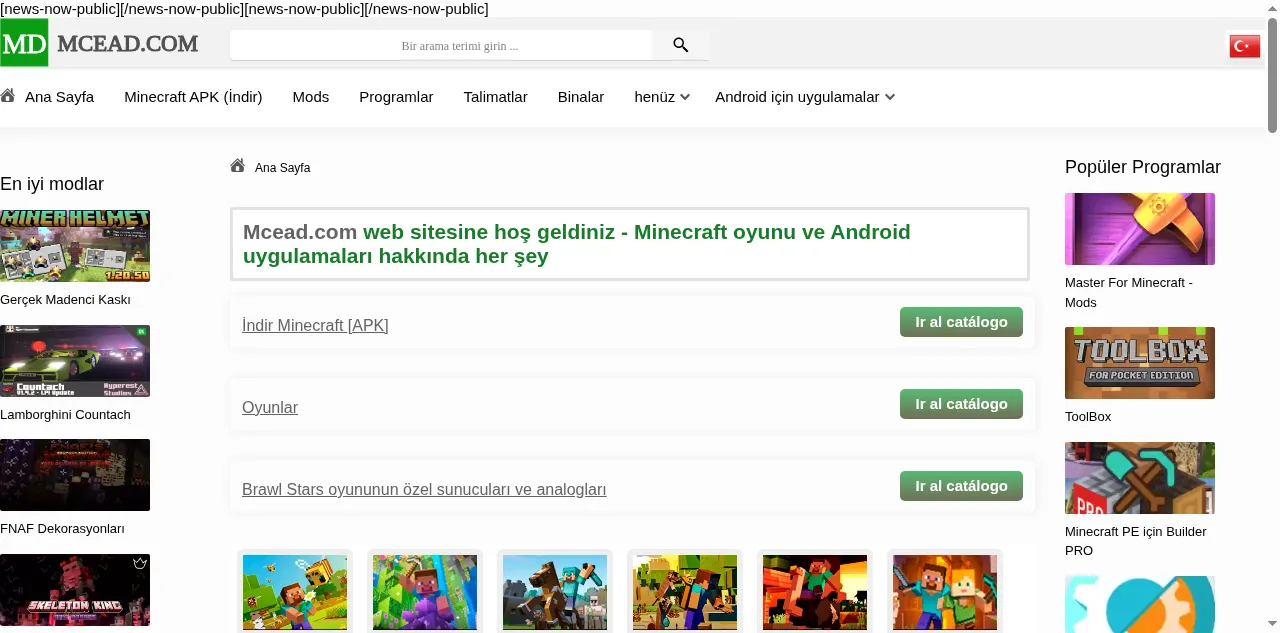Click Ir al catálogo beside Oyunlar
Screen dimensions: 1280x633
click(x=961, y=404)
